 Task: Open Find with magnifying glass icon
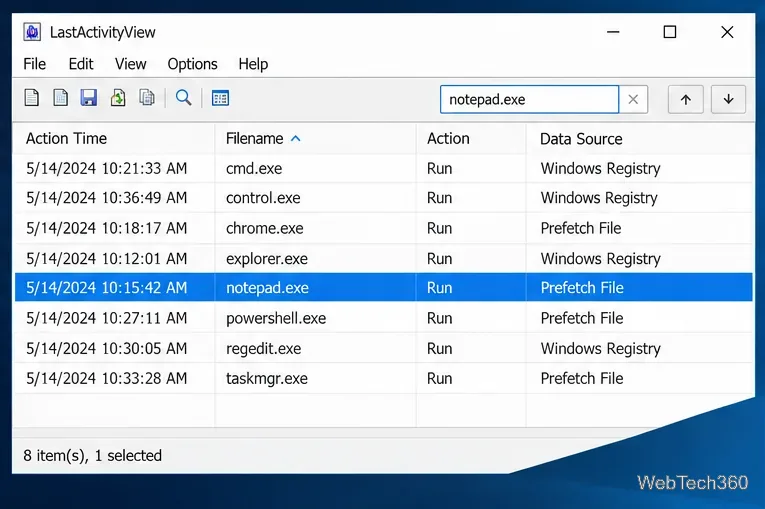click(183, 98)
